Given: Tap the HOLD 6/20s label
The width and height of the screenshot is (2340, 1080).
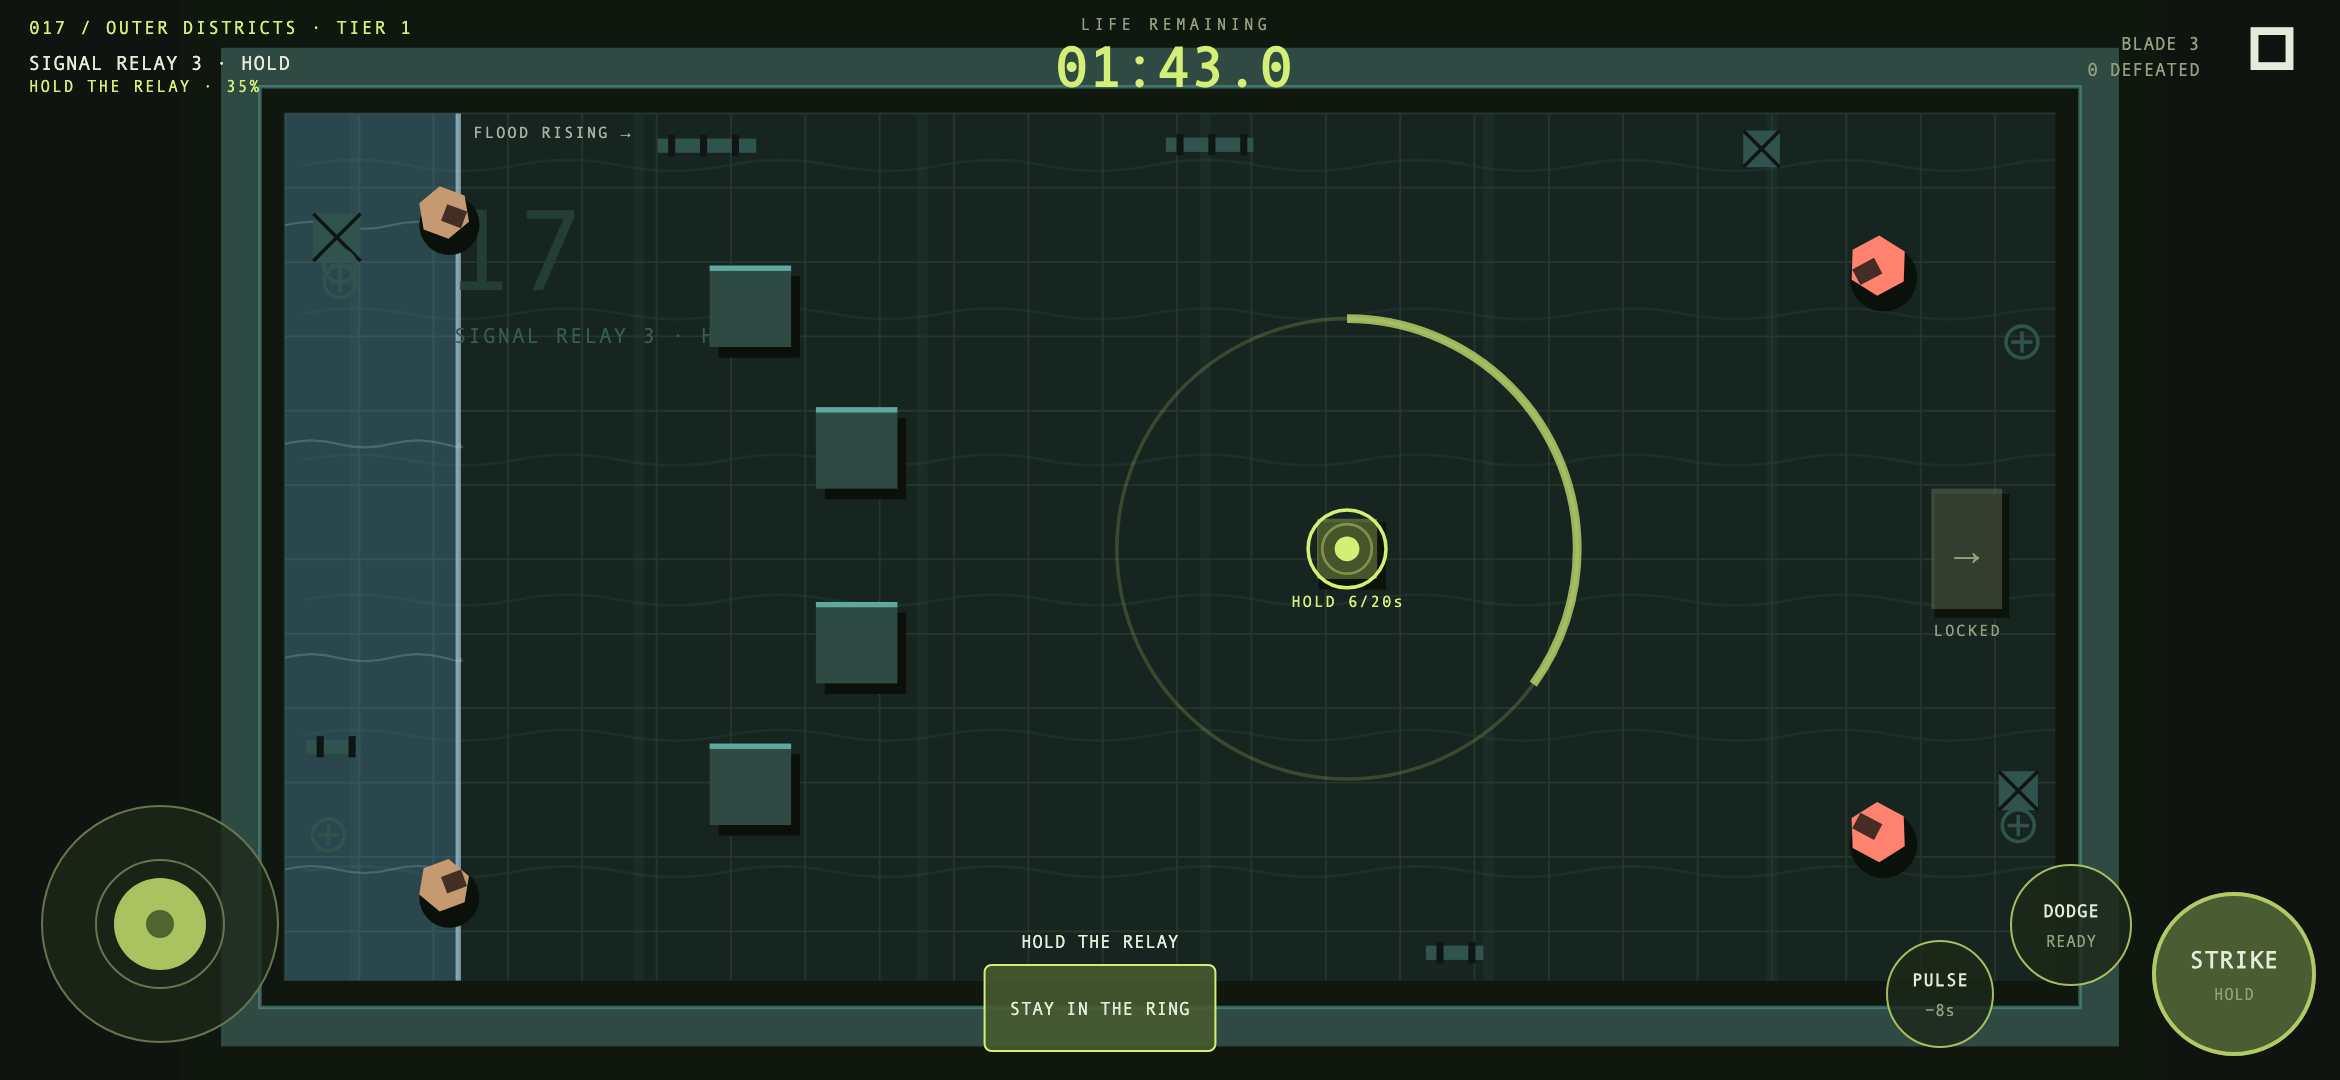Looking at the screenshot, I should pos(1347,602).
